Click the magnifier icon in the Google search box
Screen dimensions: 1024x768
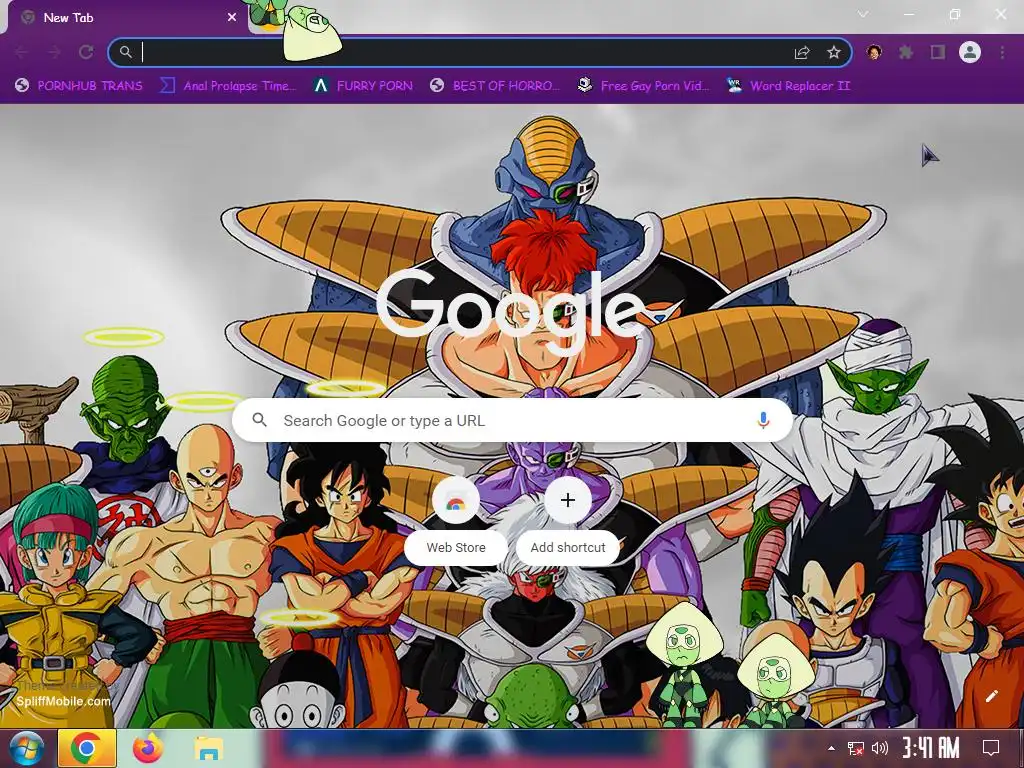pos(260,420)
